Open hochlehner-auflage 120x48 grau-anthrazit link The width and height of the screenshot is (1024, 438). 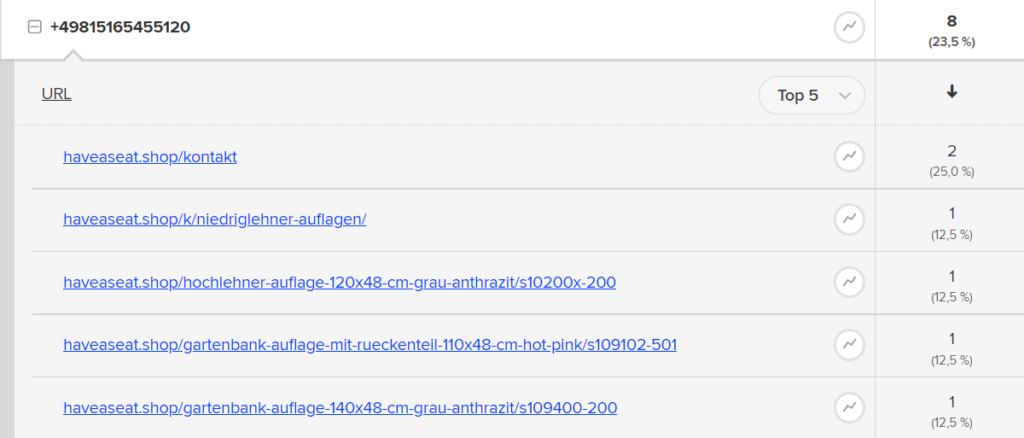(340, 283)
